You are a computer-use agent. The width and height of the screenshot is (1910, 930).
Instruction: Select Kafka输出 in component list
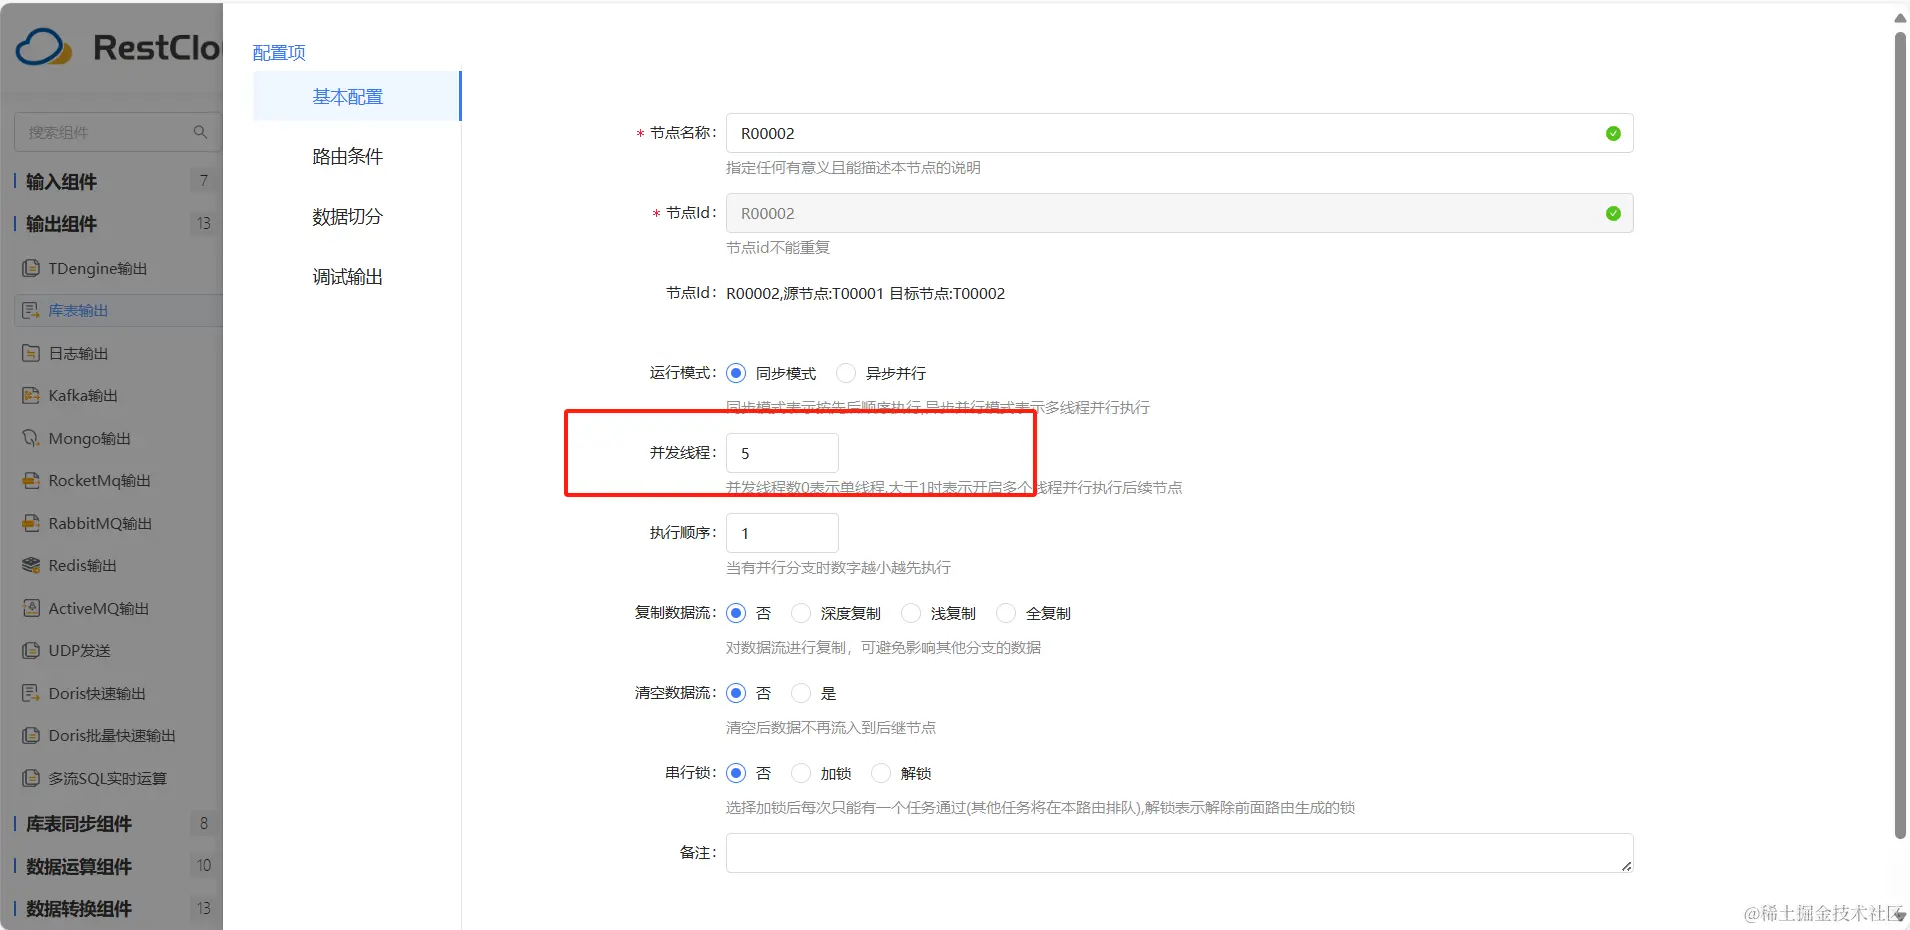pos(83,395)
